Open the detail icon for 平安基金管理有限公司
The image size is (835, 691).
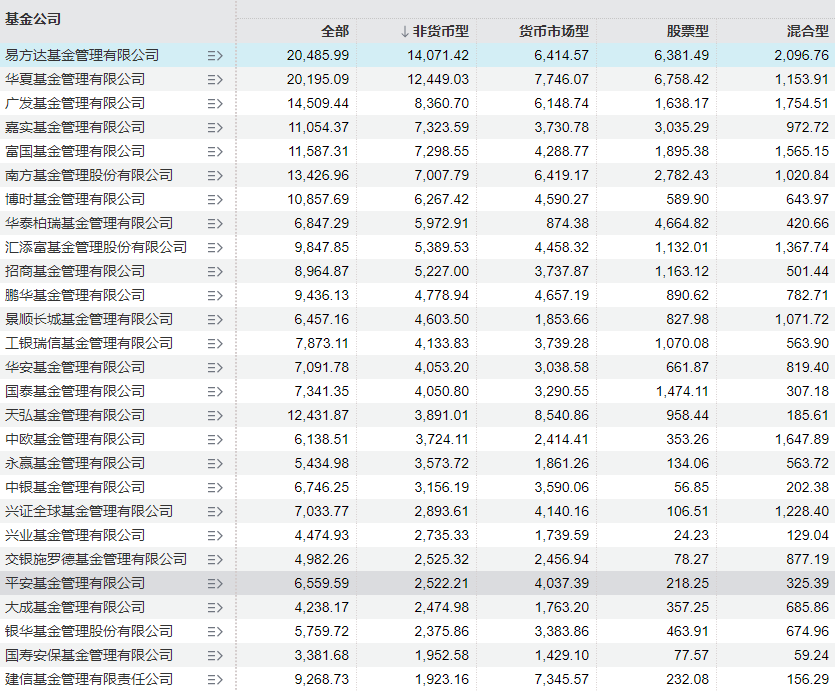point(215,583)
